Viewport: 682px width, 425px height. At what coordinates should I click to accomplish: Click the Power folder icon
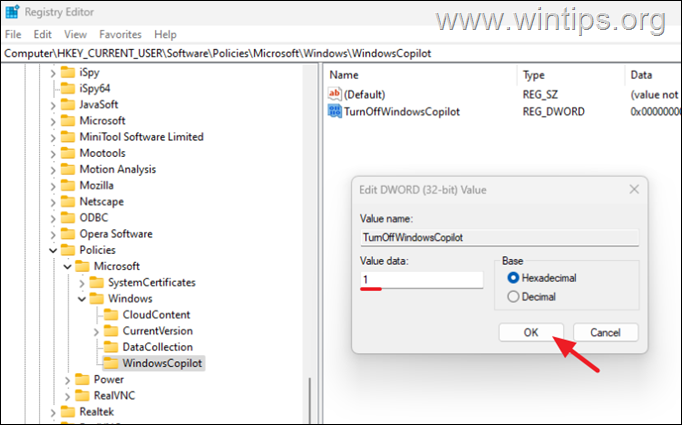82,379
